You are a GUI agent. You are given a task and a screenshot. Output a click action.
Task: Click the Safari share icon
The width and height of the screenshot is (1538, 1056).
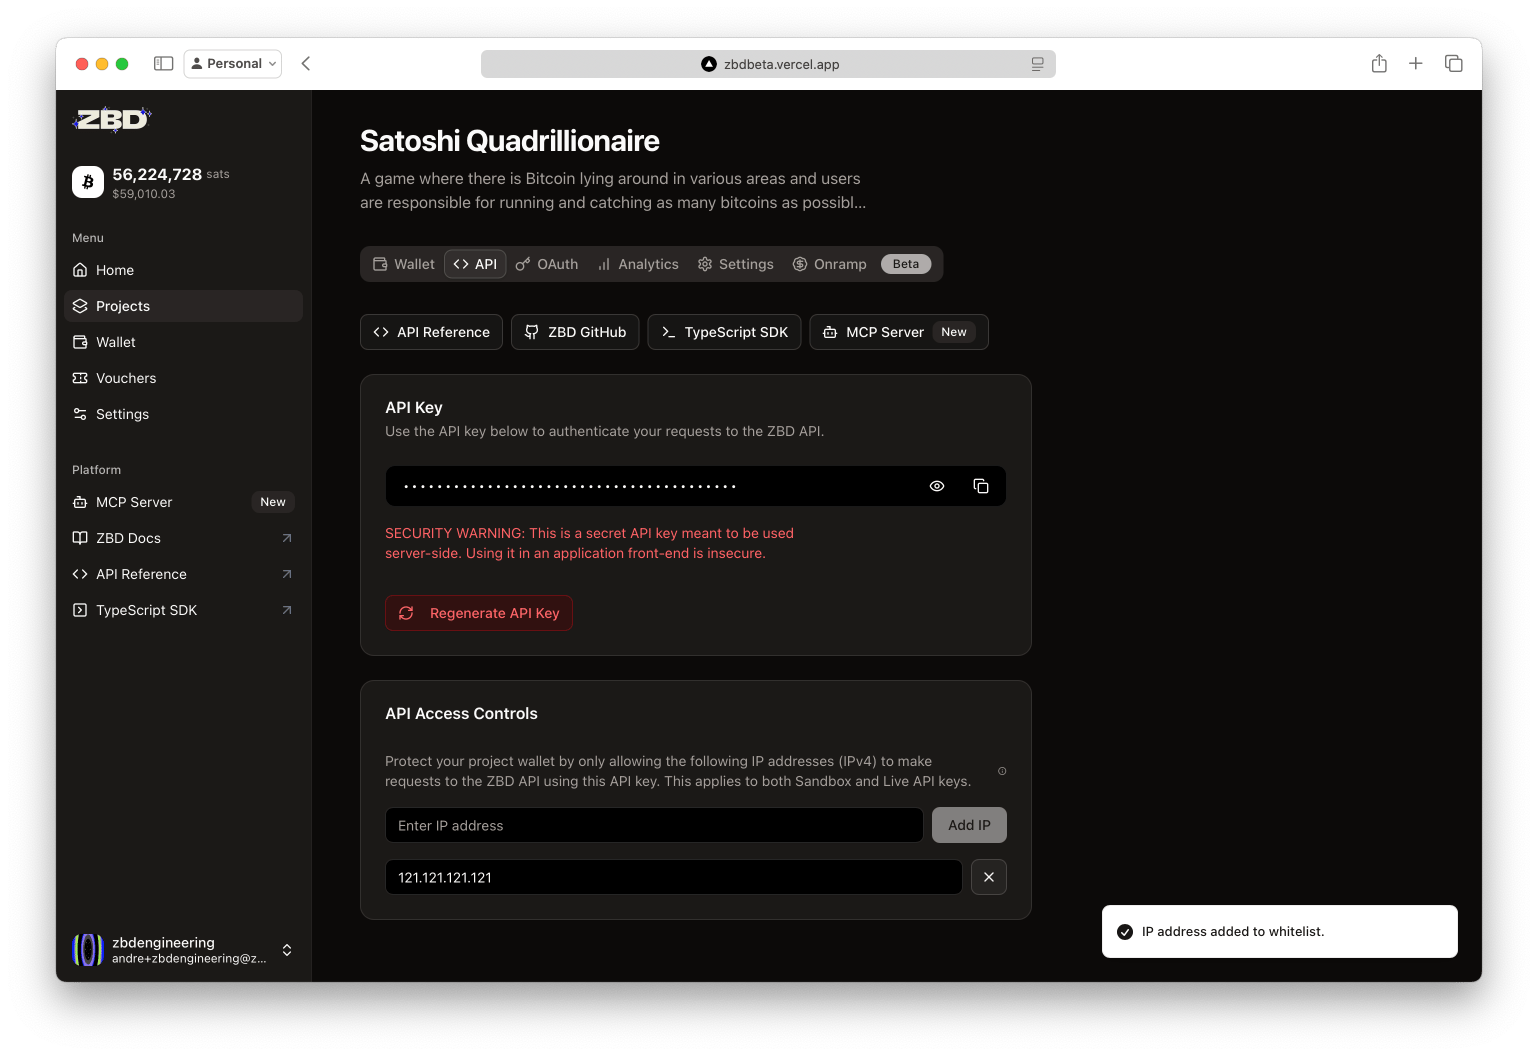pos(1379,64)
